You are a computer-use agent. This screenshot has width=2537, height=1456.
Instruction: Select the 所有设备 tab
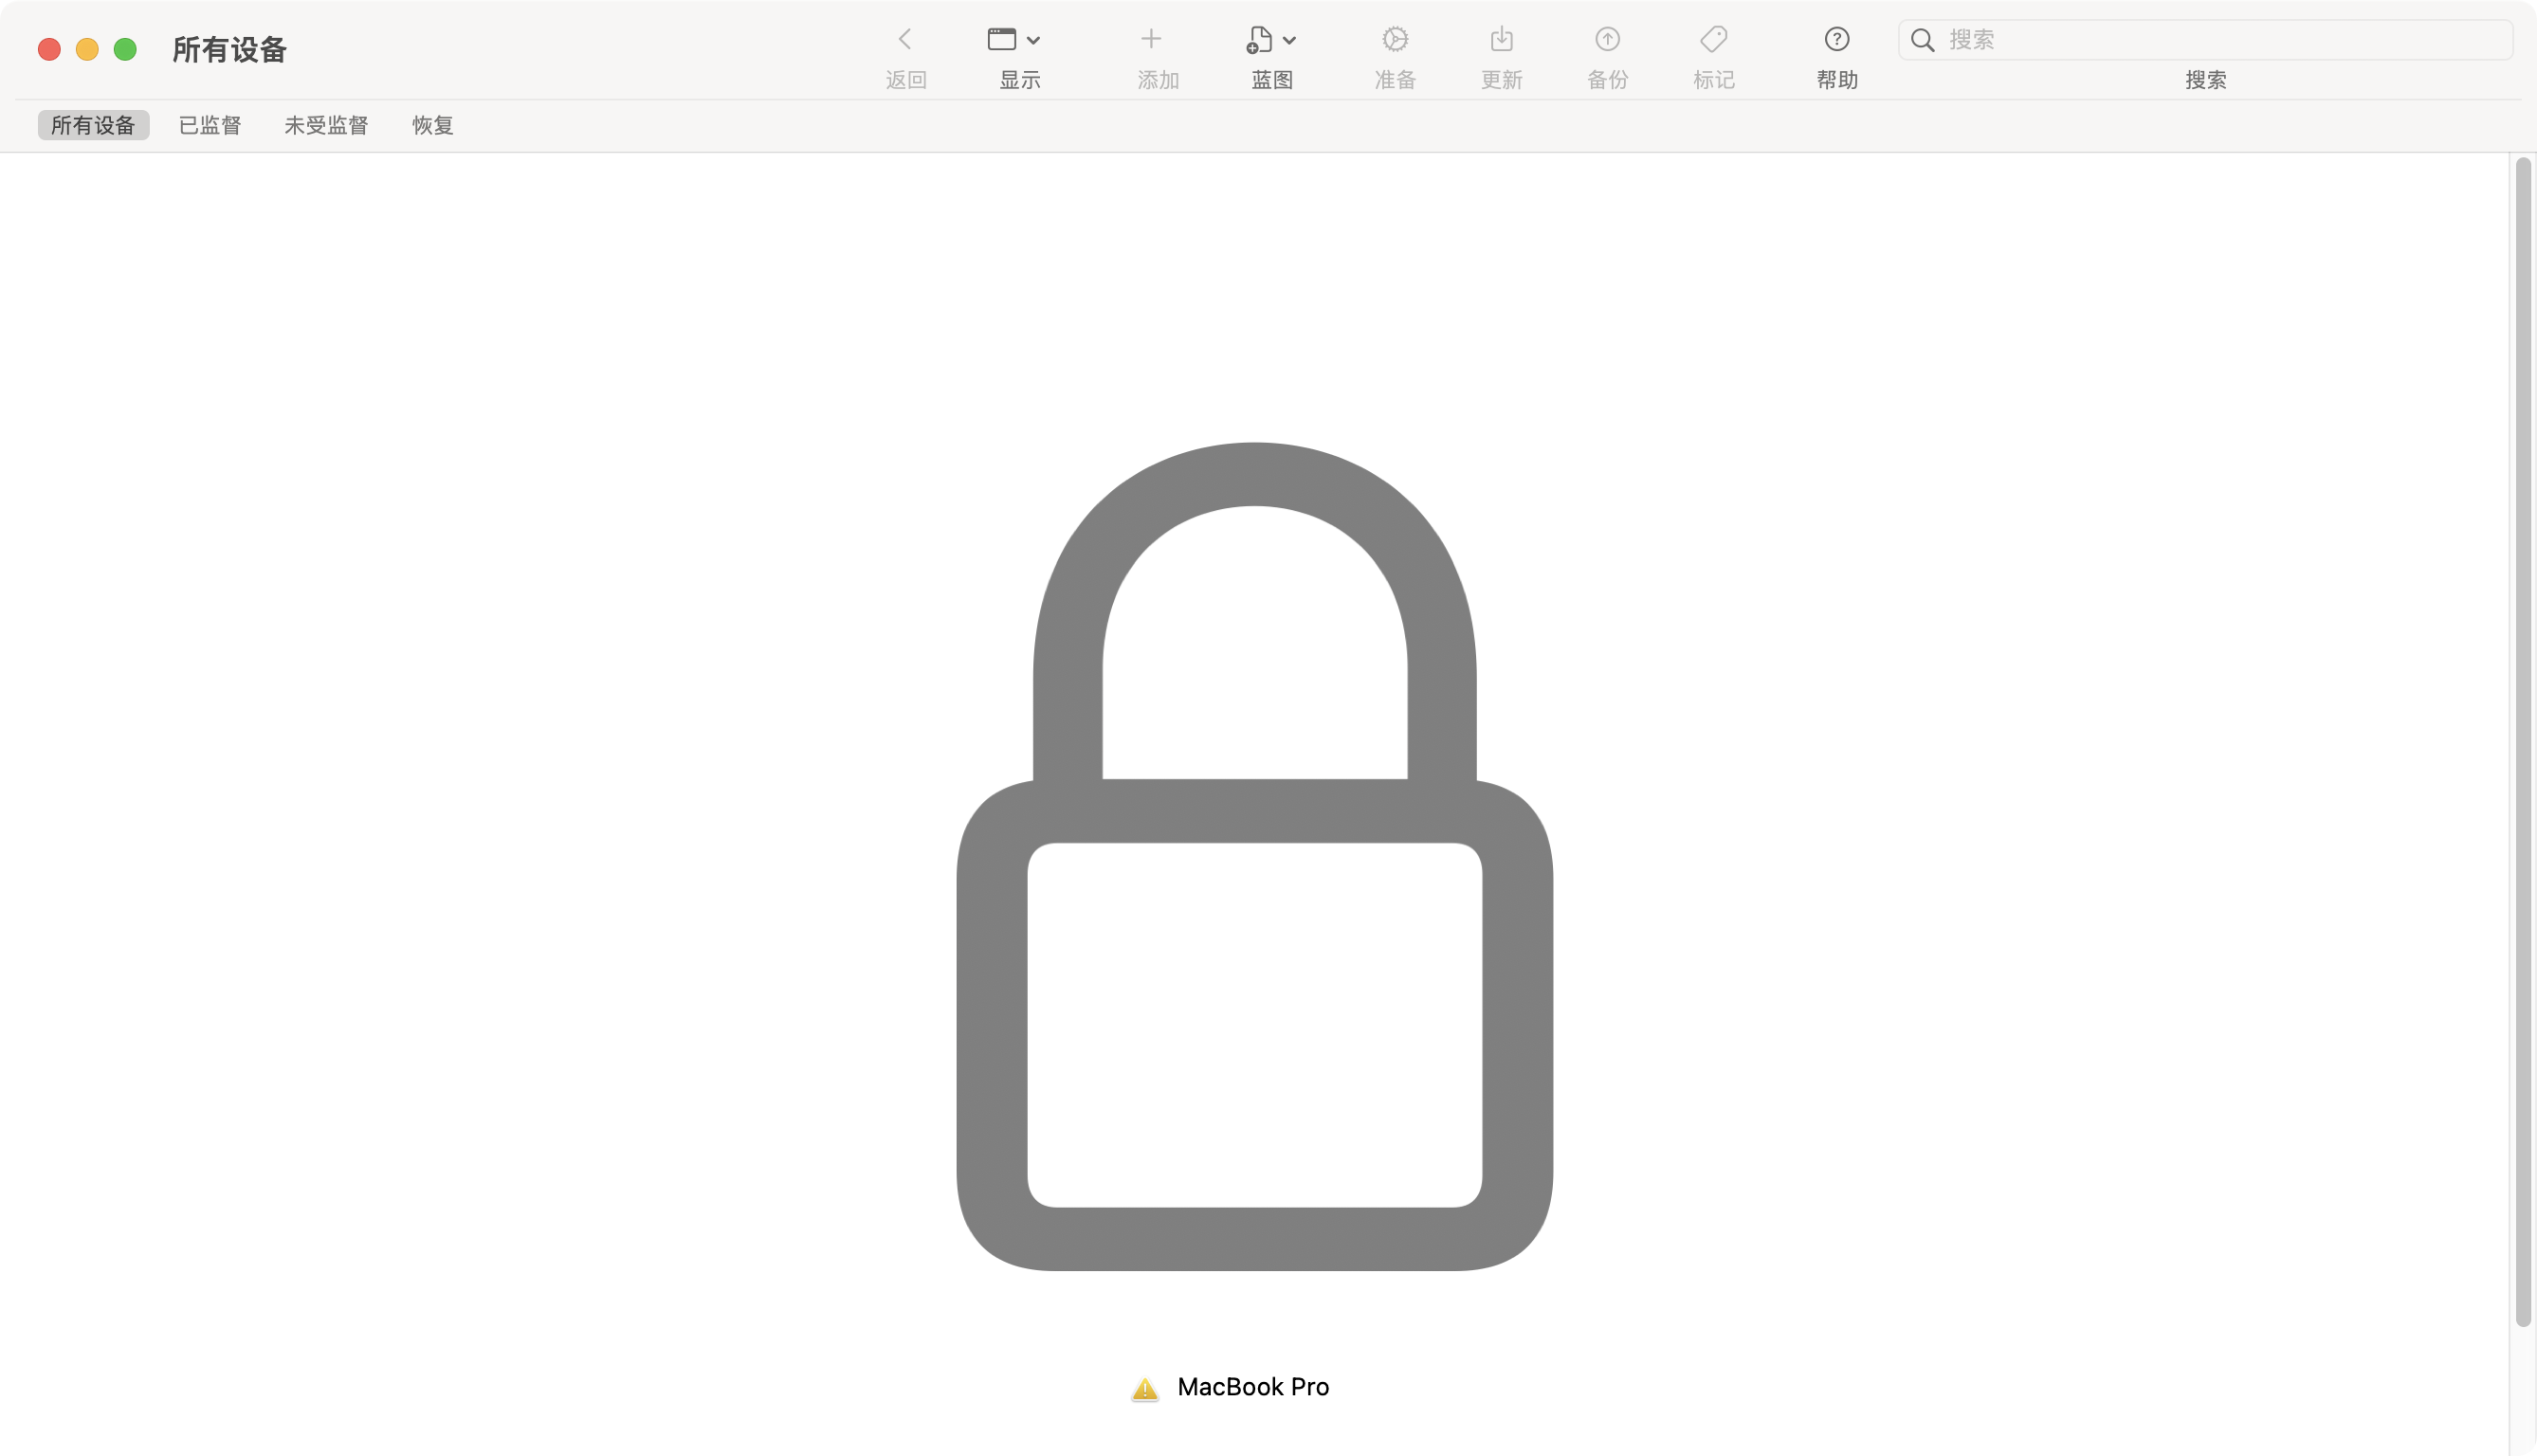89,123
